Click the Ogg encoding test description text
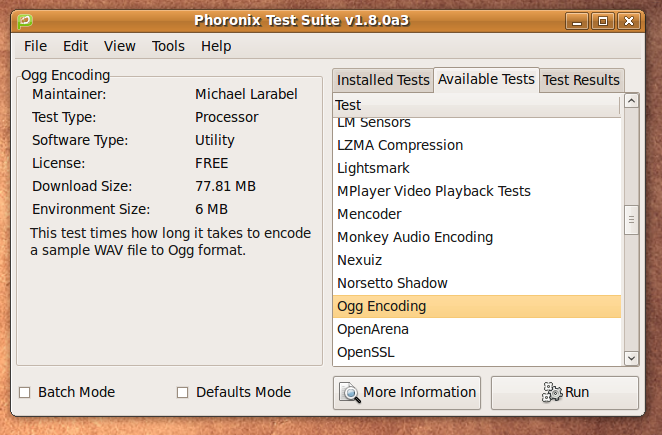 171,242
